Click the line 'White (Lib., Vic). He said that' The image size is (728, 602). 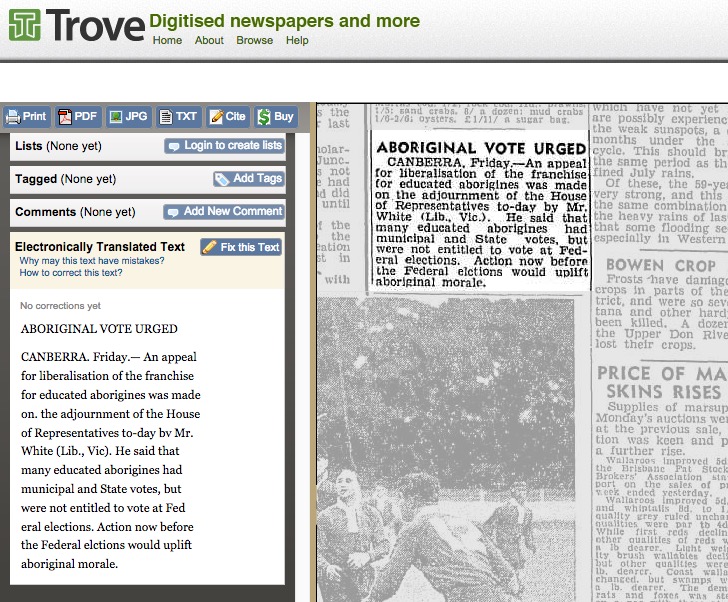click(100, 451)
